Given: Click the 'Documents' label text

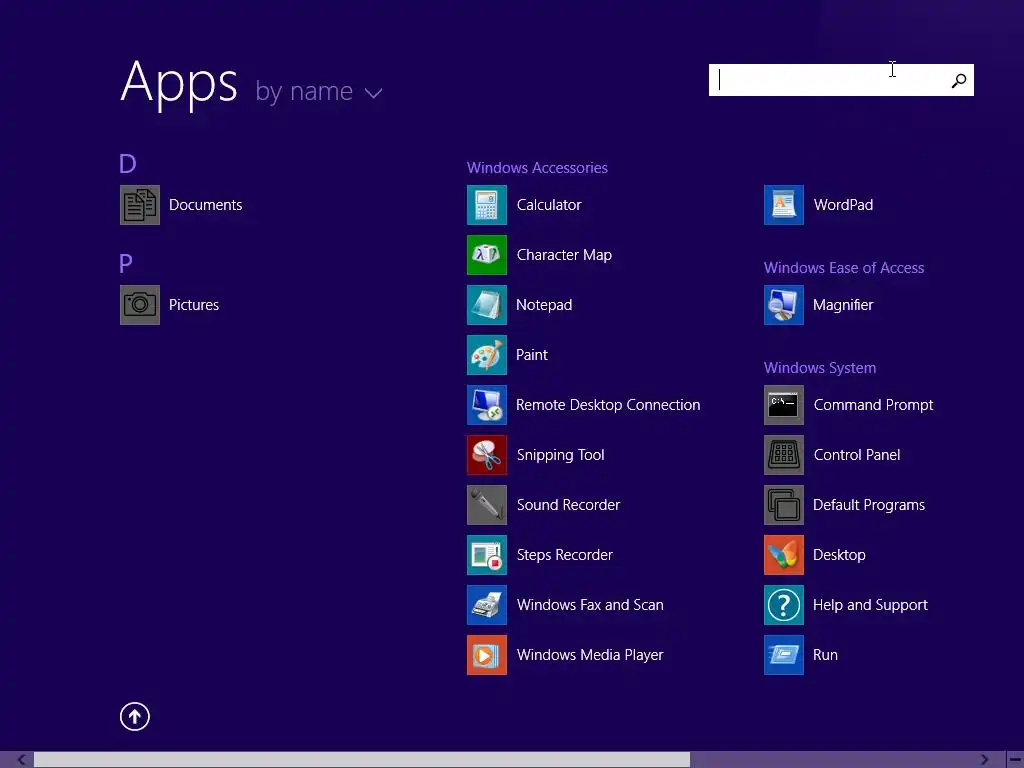Looking at the screenshot, I should 206,205.
